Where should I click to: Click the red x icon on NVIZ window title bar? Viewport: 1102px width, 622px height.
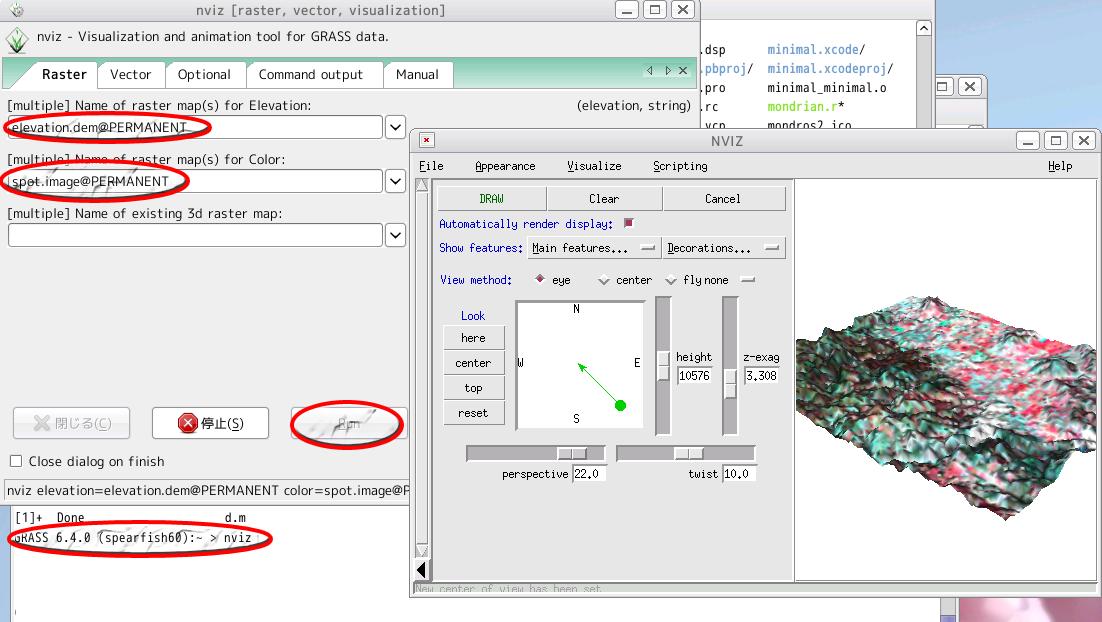pyautogui.click(x=427, y=141)
